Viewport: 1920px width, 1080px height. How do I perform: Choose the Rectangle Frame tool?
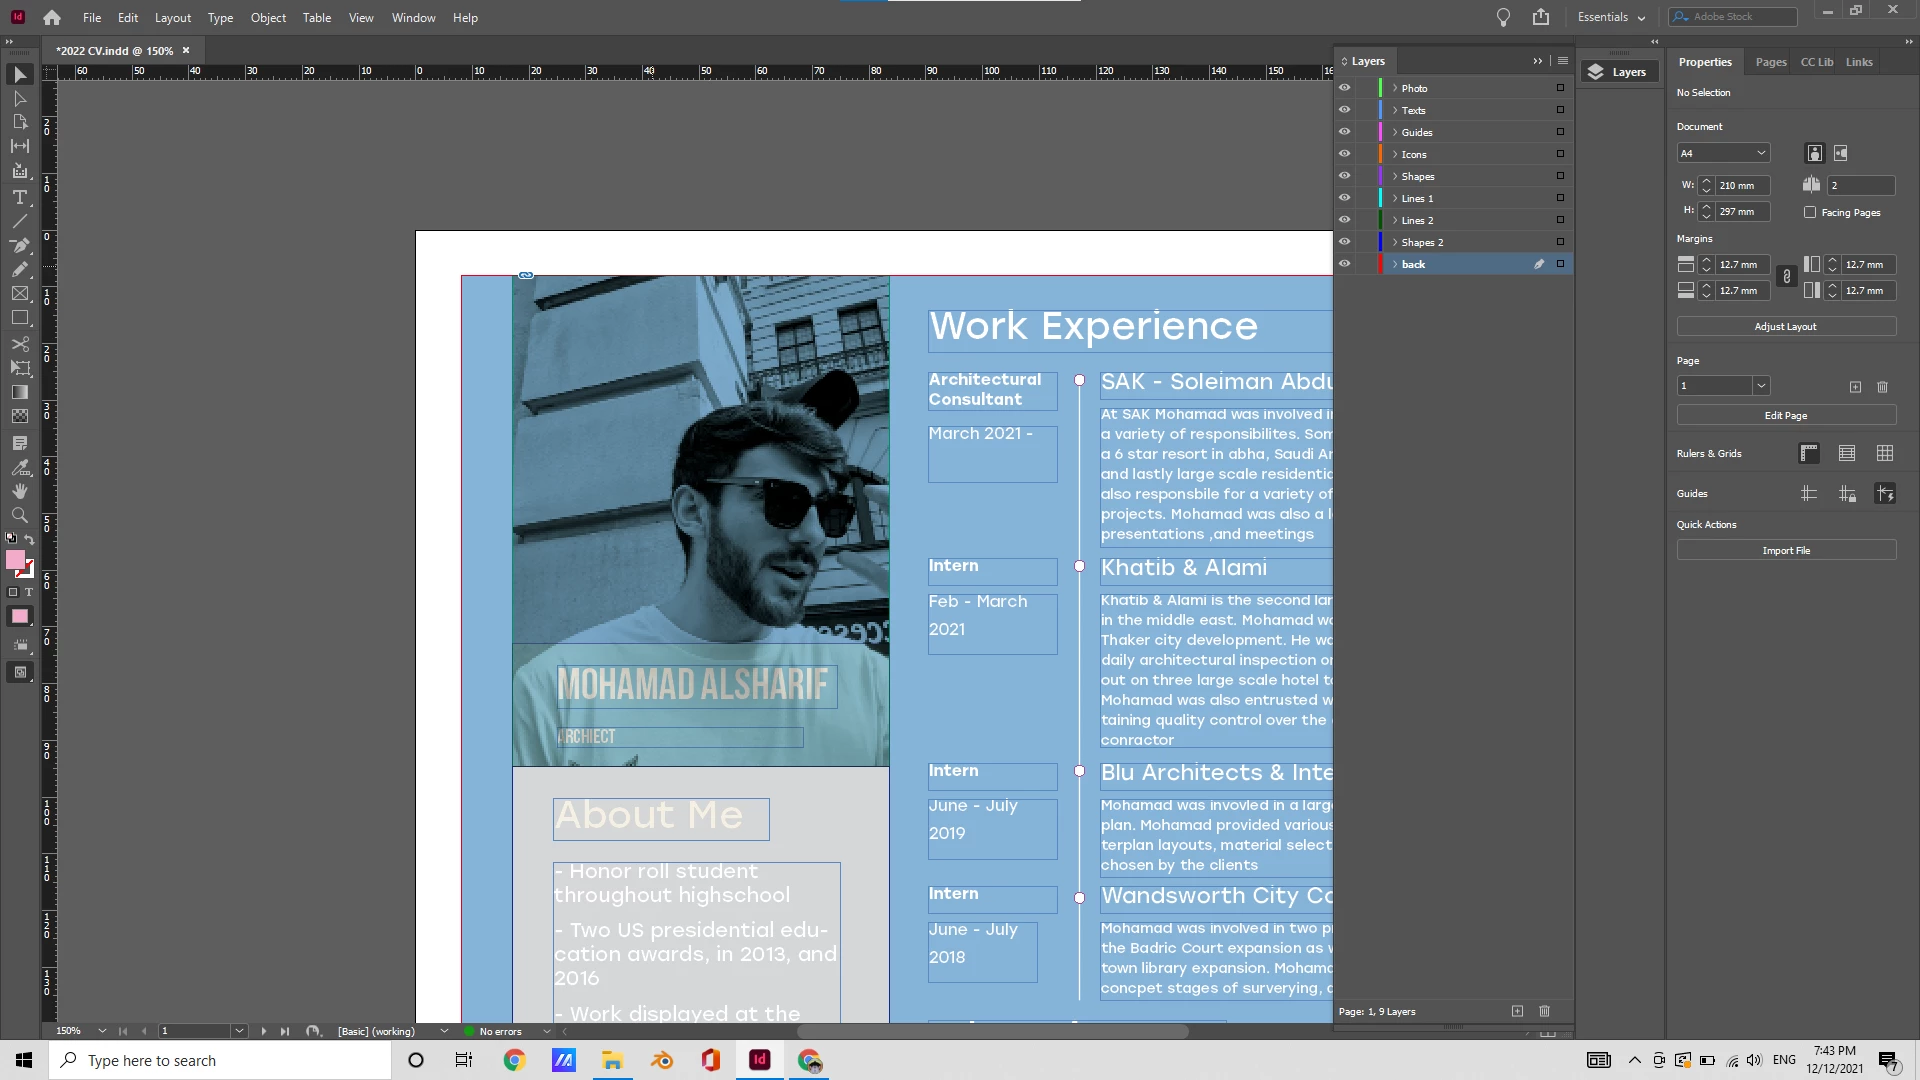pos(19,293)
